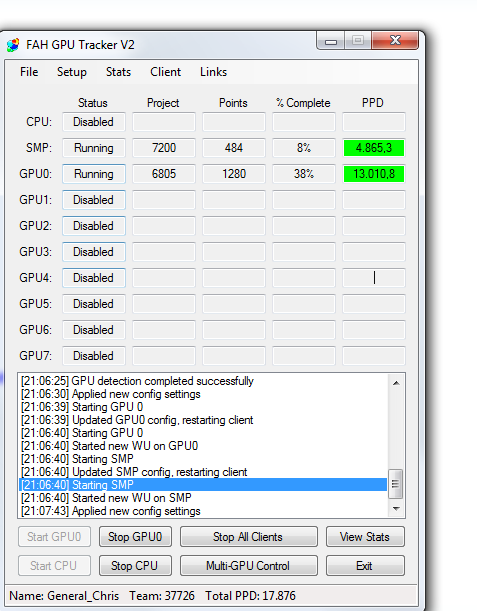The image size is (477, 611).
Task: Click the PPD column header
Action: point(373,103)
